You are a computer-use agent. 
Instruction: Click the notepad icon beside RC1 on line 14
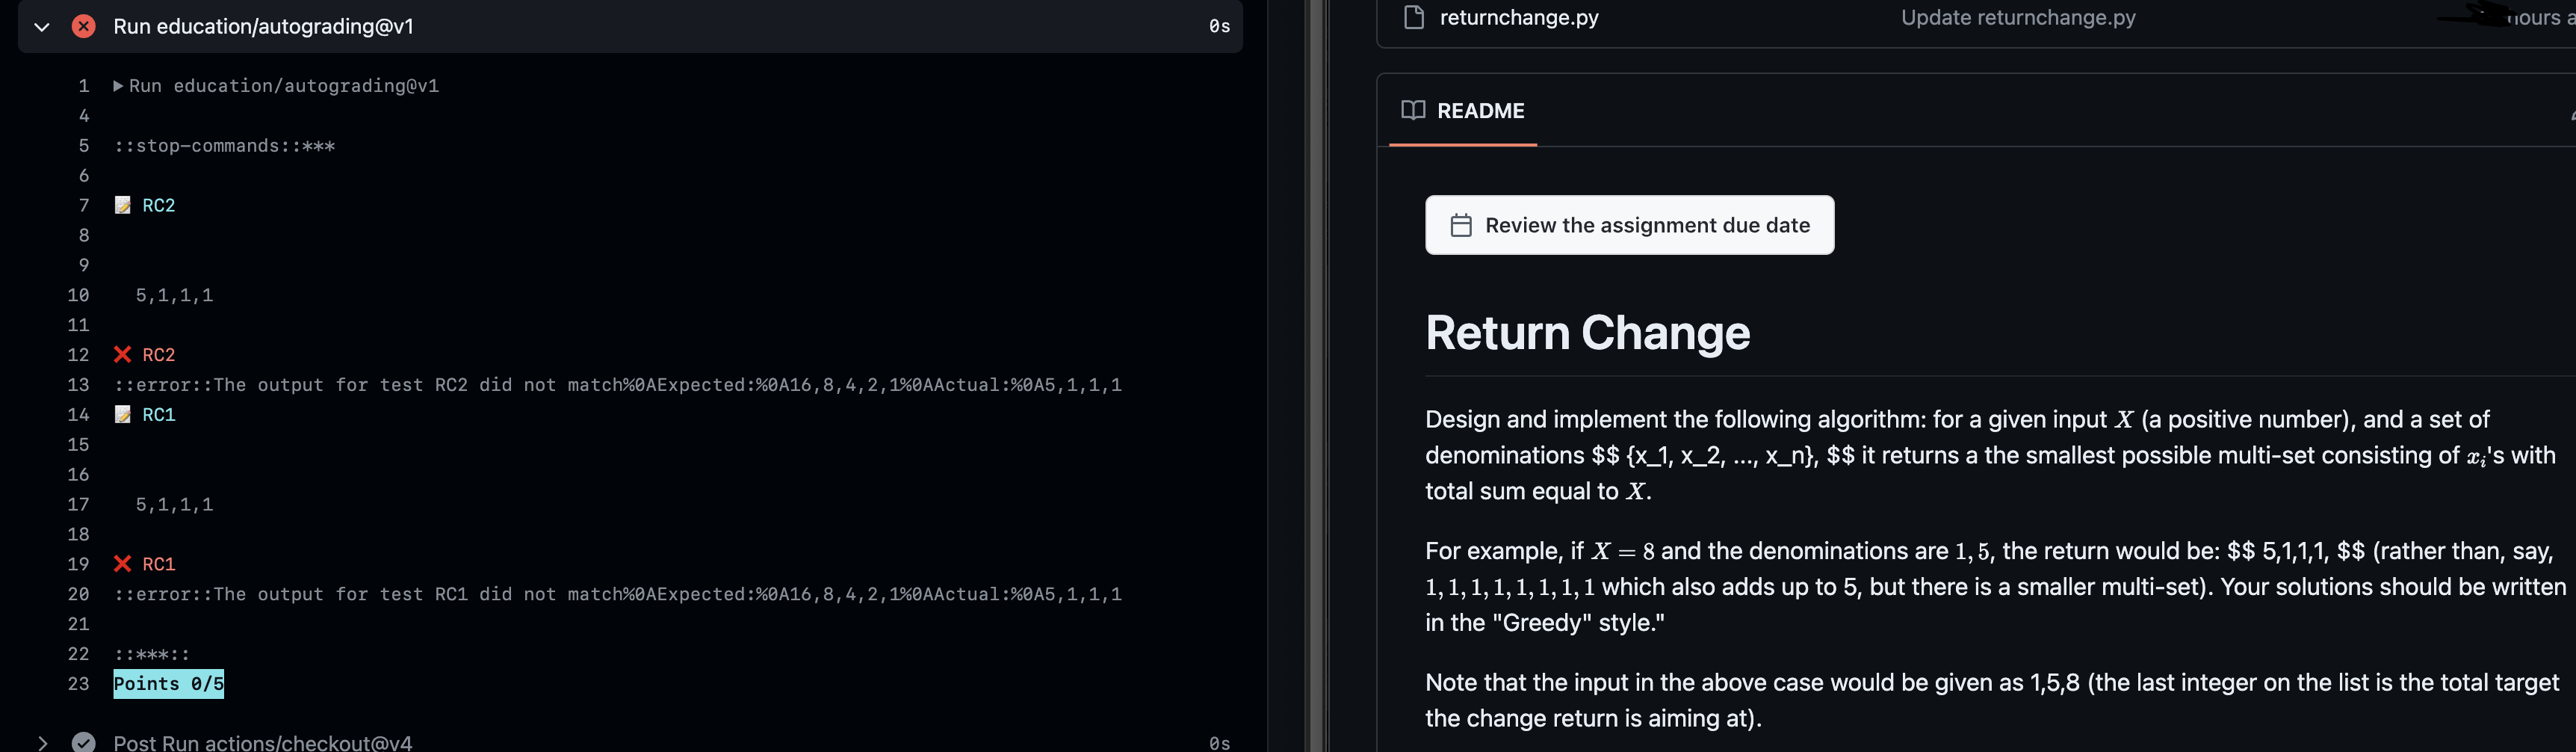click(123, 414)
